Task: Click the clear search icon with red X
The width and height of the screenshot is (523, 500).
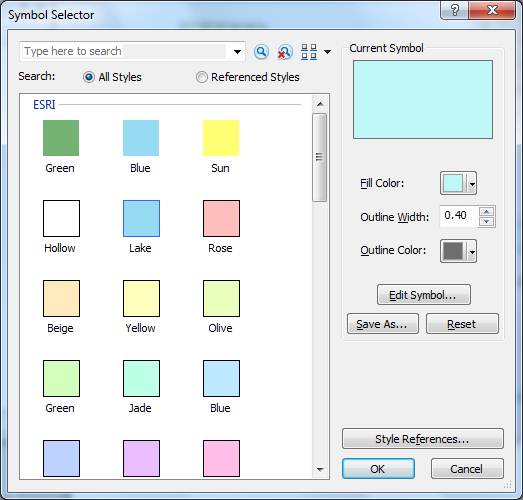Action: (x=285, y=52)
